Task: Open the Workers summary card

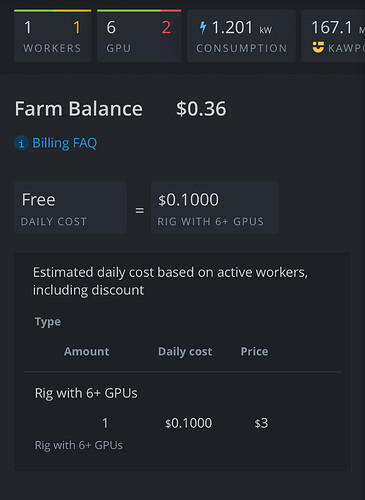Action: click(53, 36)
